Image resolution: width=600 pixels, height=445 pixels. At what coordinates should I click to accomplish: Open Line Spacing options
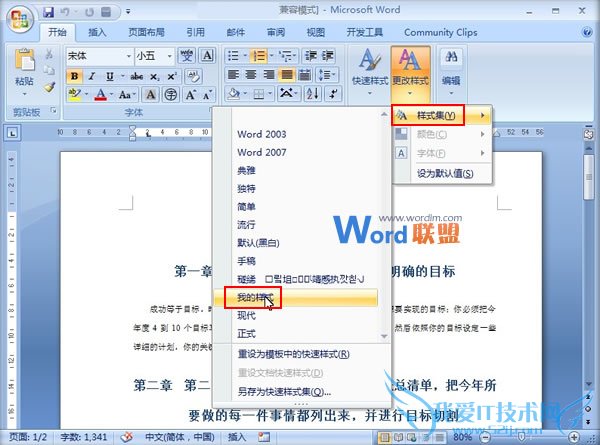pos(326,74)
